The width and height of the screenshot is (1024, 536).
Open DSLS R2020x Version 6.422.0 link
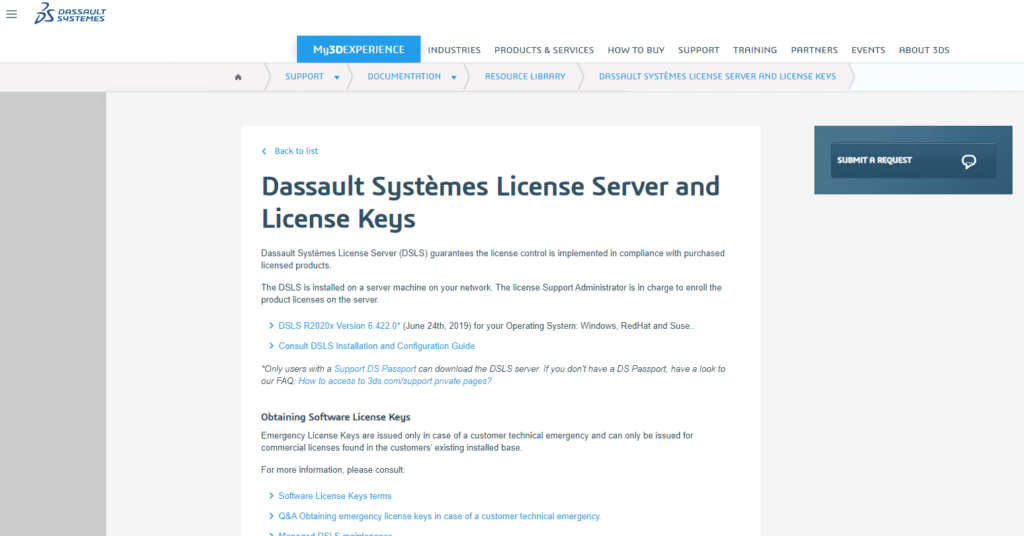click(339, 326)
